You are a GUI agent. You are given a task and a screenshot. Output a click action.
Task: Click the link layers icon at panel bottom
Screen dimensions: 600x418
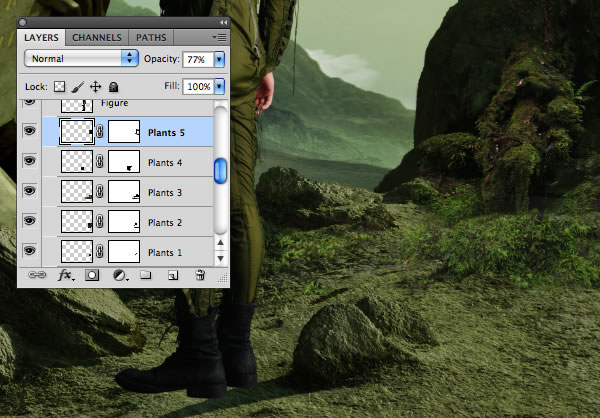[38, 275]
